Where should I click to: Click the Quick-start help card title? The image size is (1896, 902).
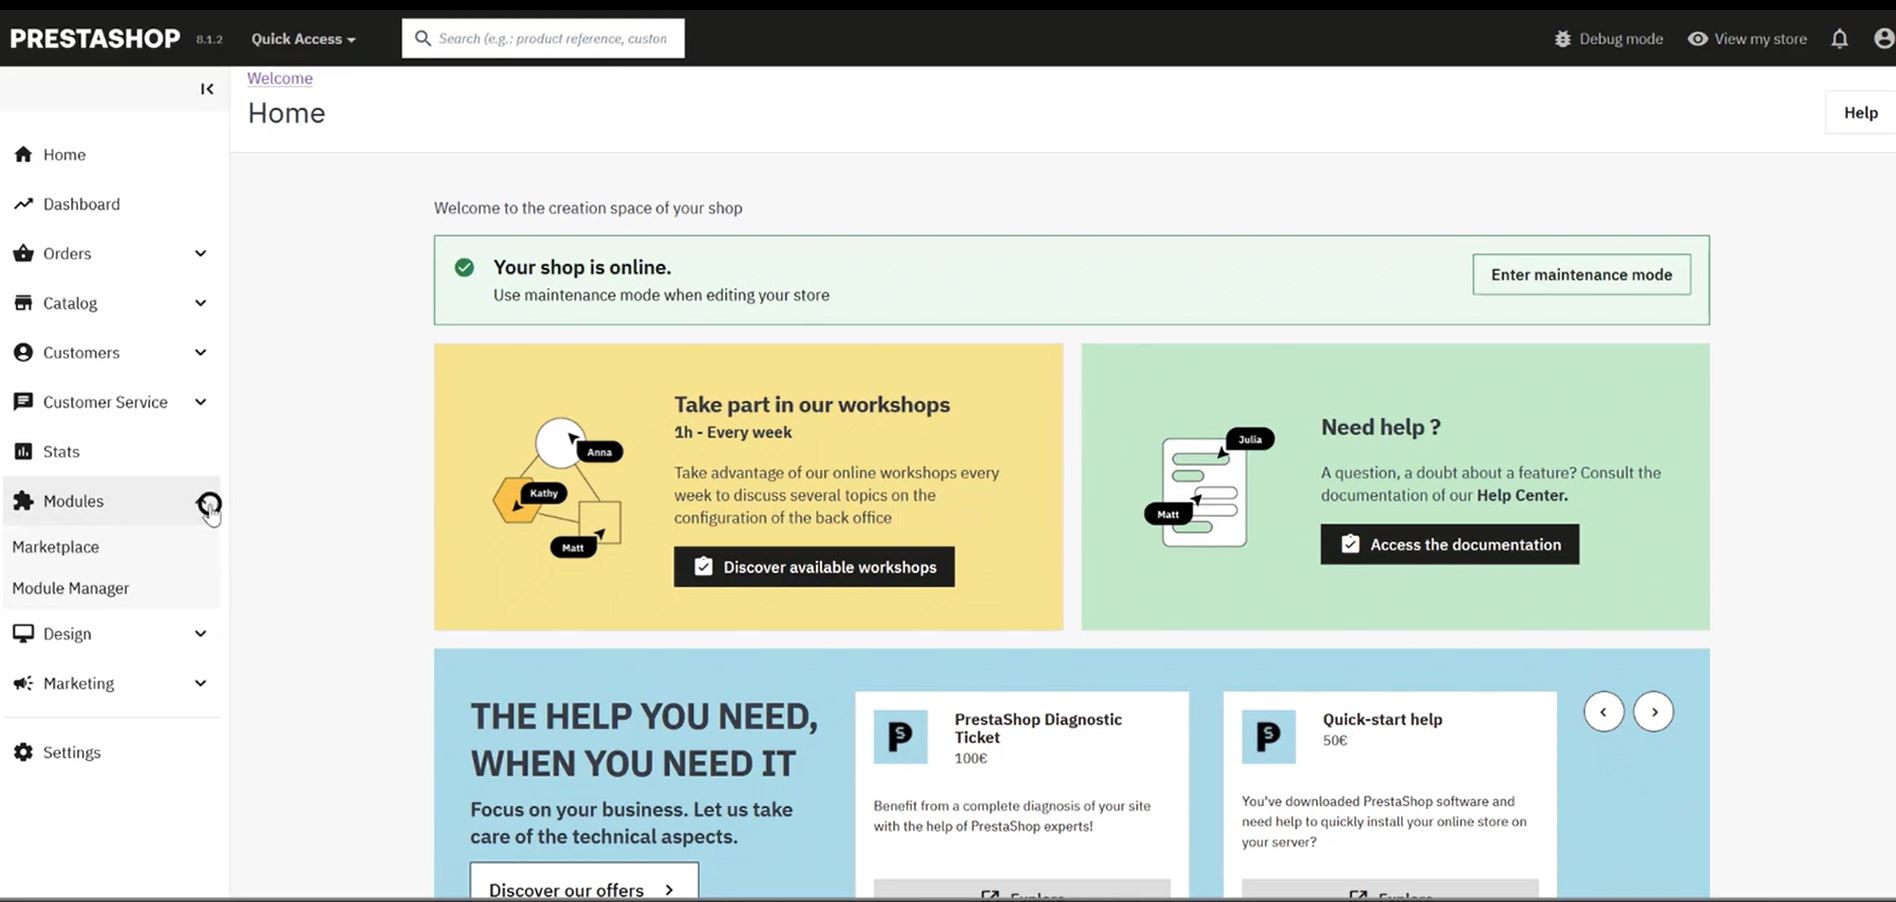pyautogui.click(x=1382, y=719)
